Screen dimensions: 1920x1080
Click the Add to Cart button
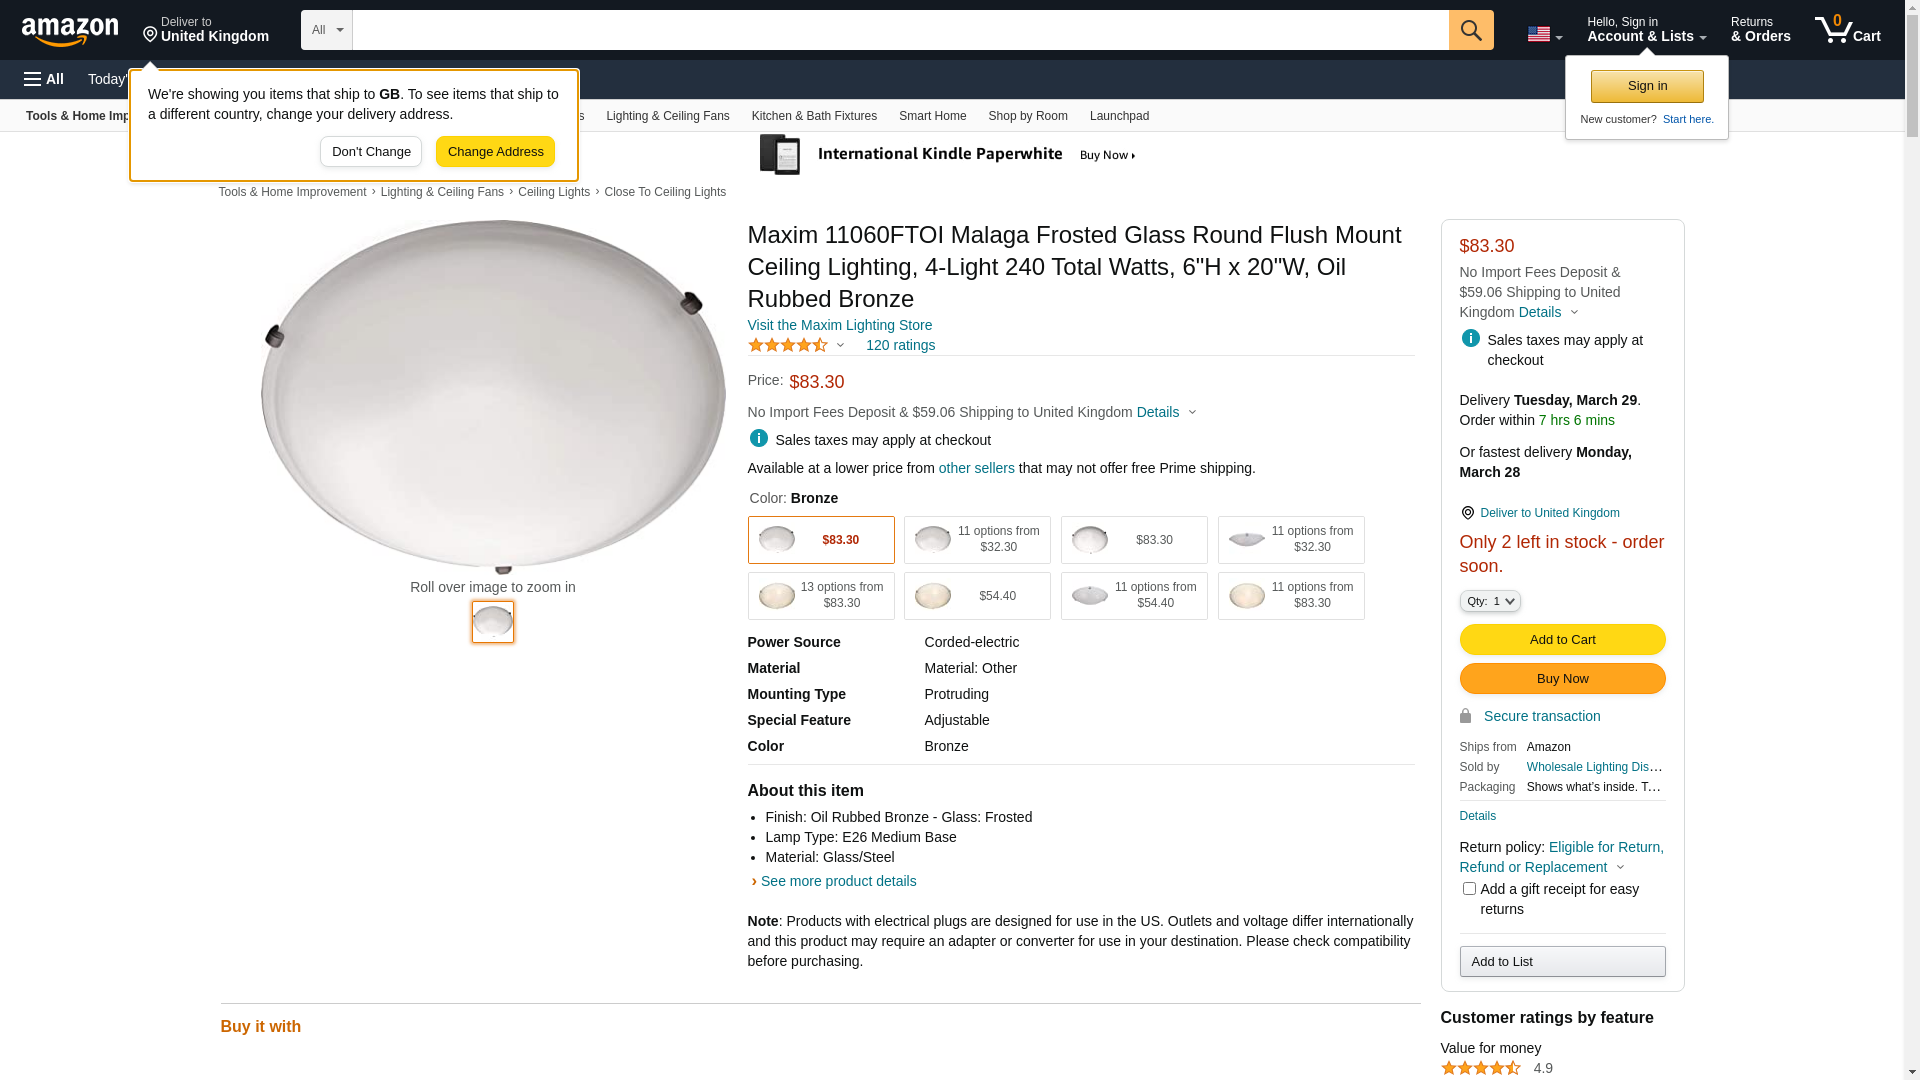pos(1562,640)
